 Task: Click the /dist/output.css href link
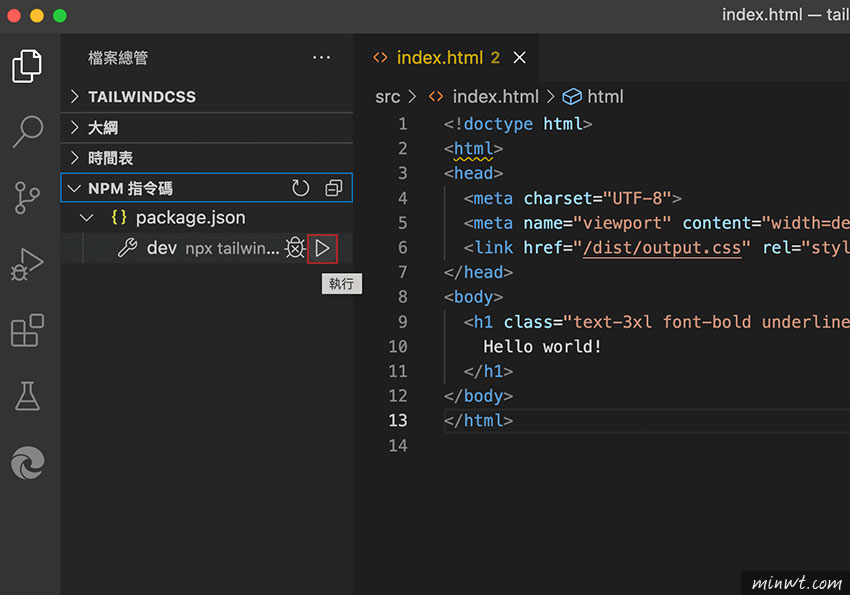point(661,248)
